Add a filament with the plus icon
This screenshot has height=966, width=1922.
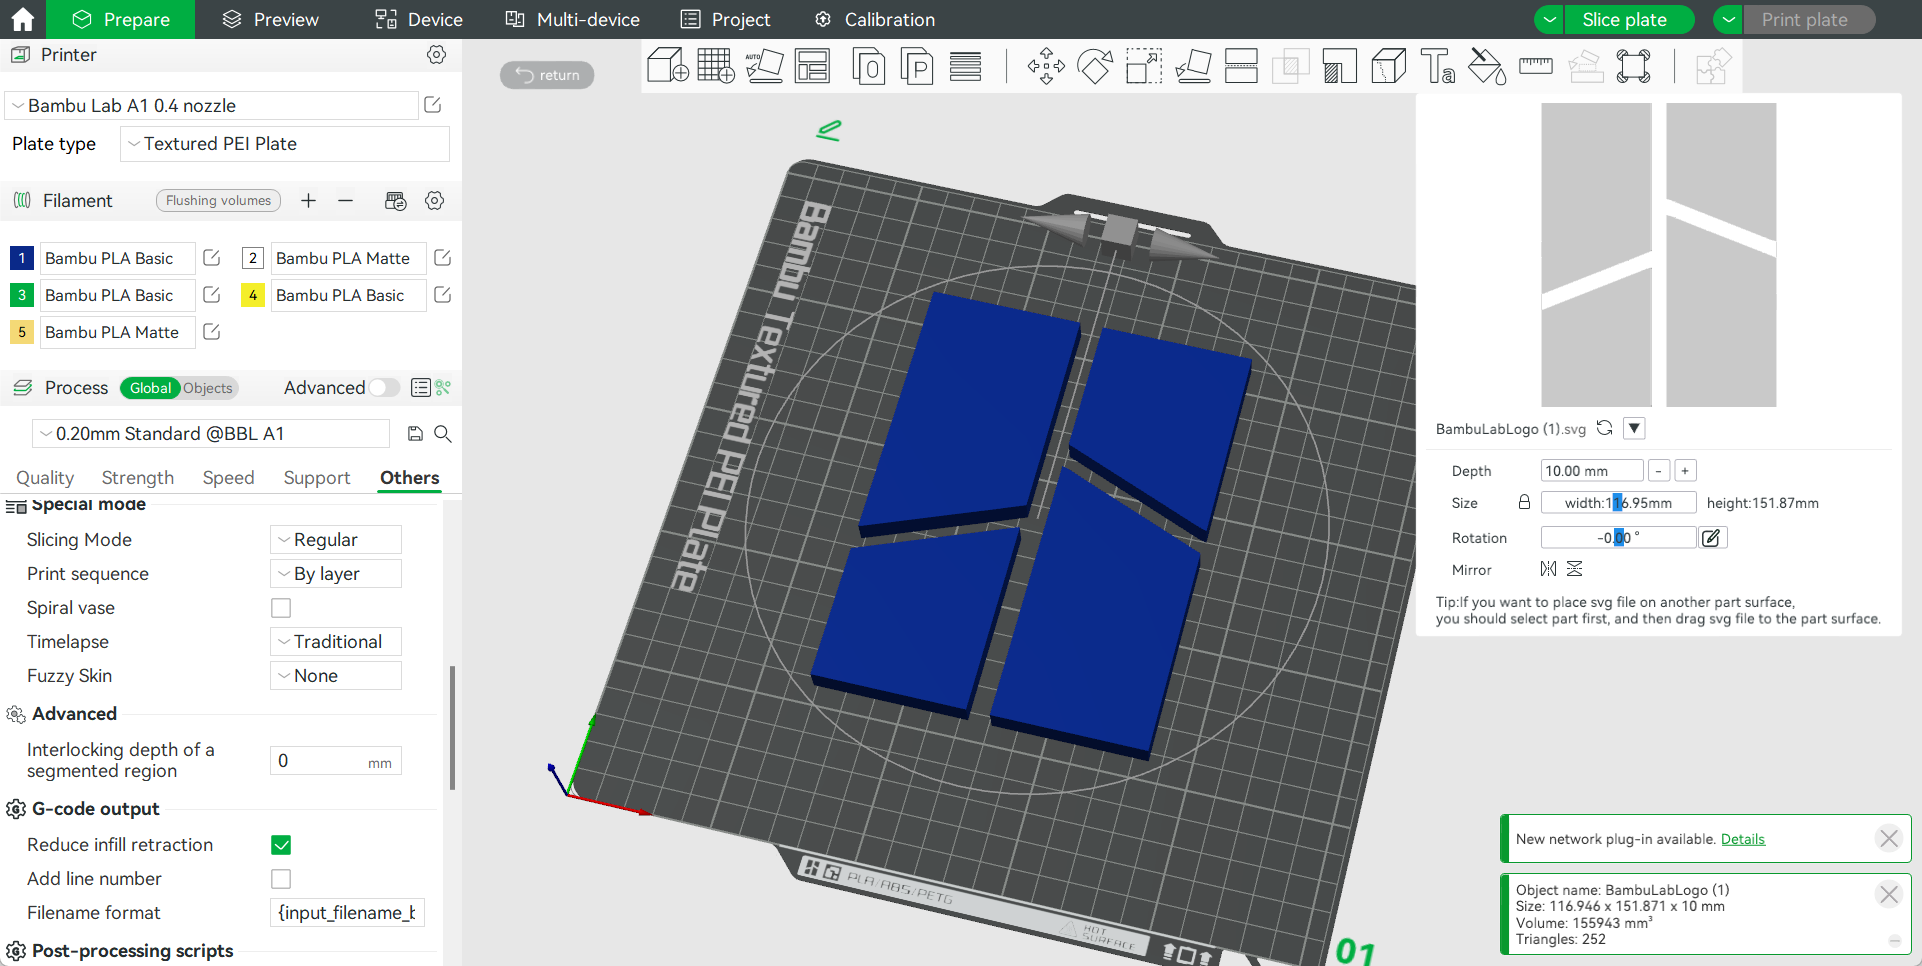[308, 201]
